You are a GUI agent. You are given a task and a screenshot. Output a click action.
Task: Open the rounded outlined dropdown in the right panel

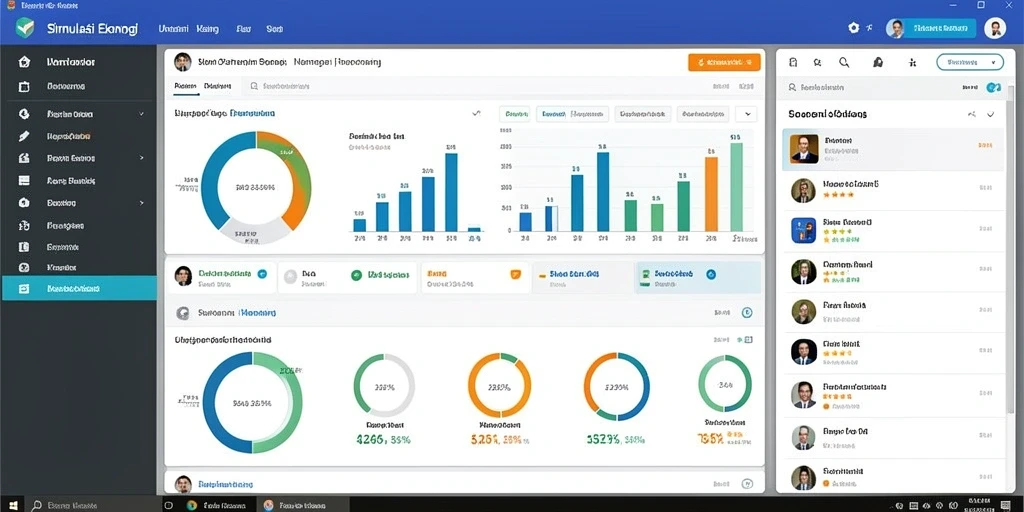coord(970,62)
